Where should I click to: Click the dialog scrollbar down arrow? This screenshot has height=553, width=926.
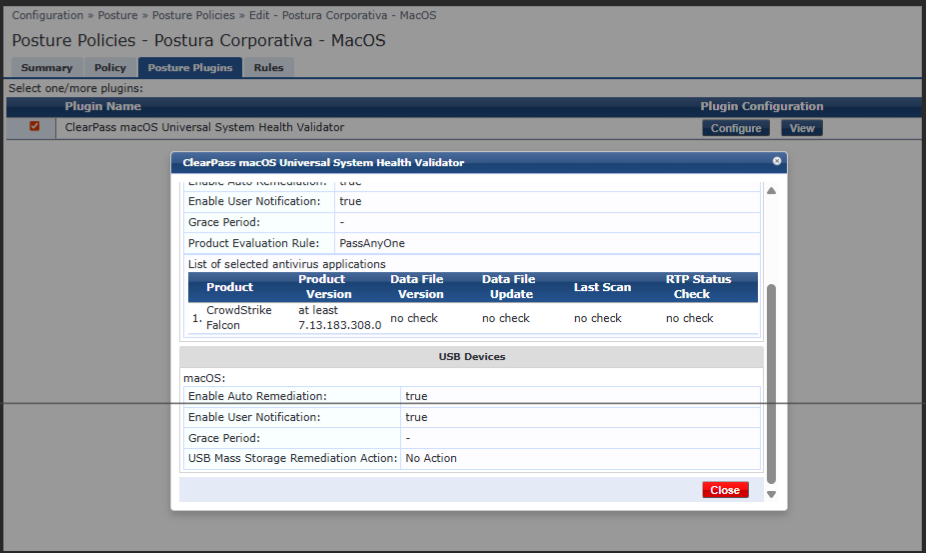point(771,495)
